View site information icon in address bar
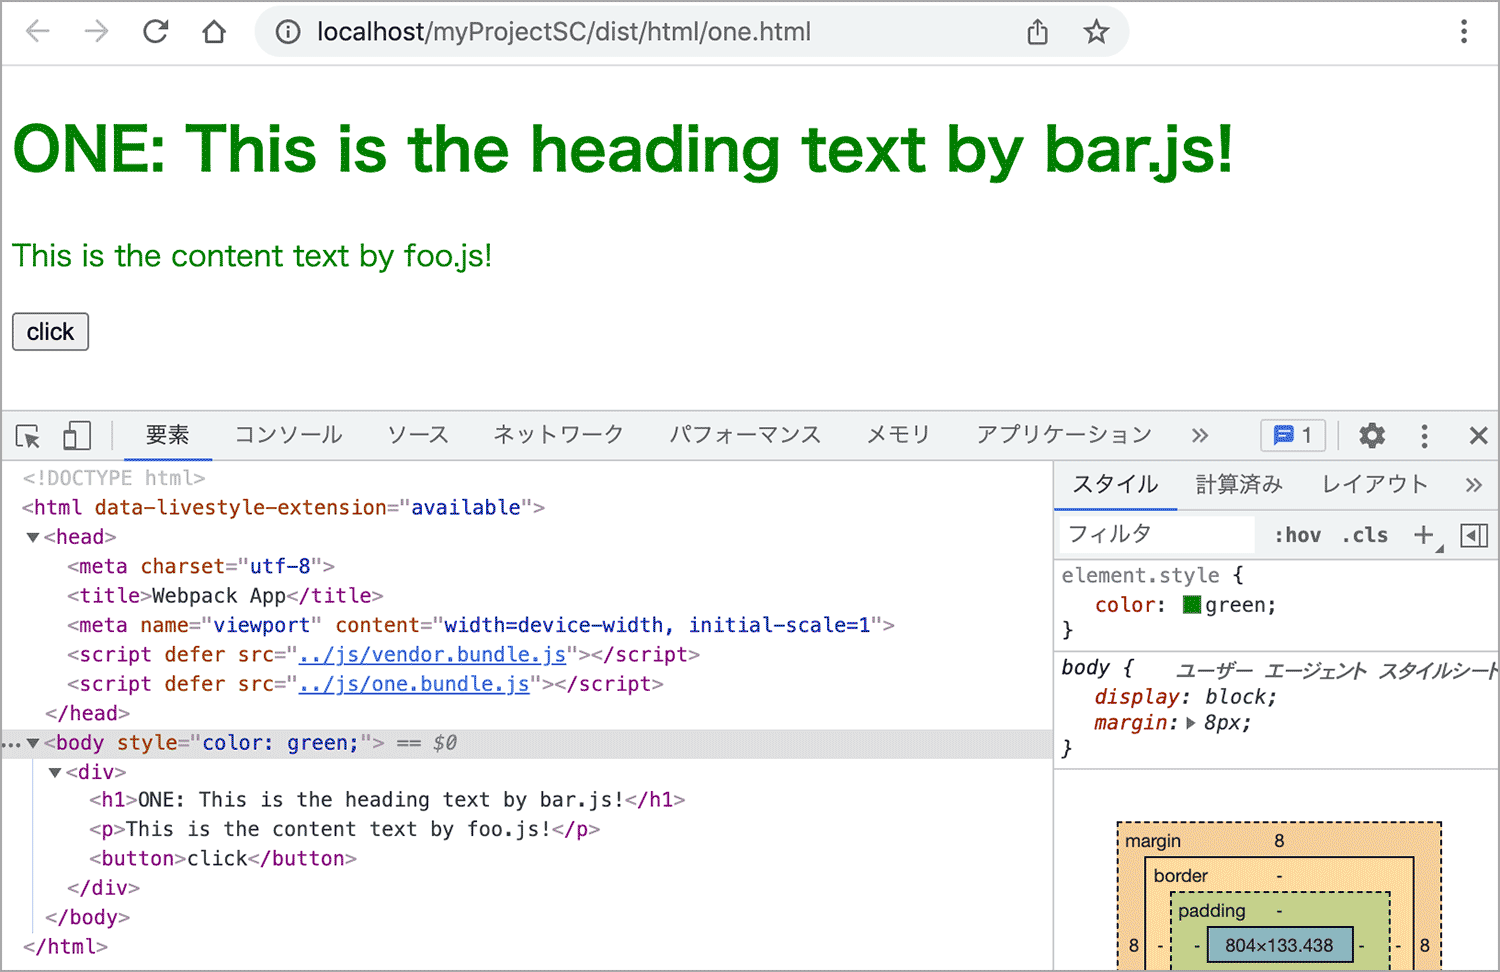 (x=288, y=32)
